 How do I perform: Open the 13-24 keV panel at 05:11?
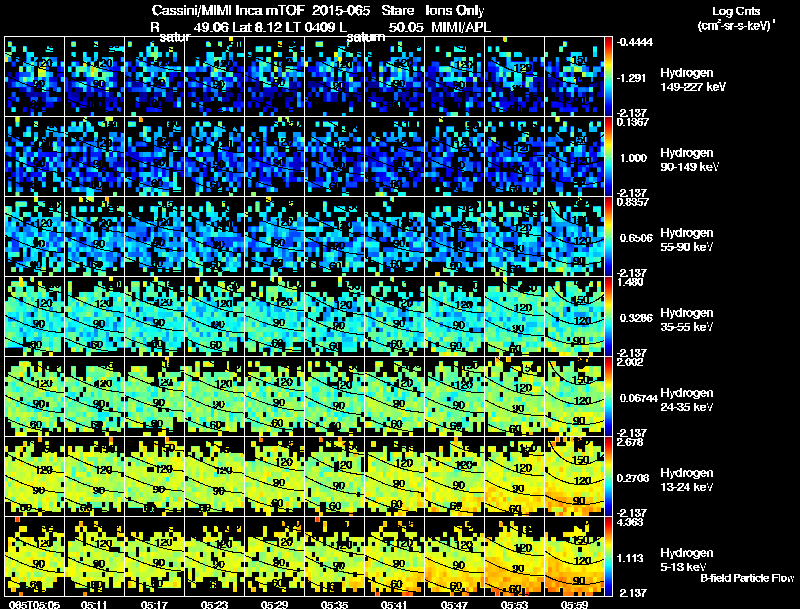point(94,476)
